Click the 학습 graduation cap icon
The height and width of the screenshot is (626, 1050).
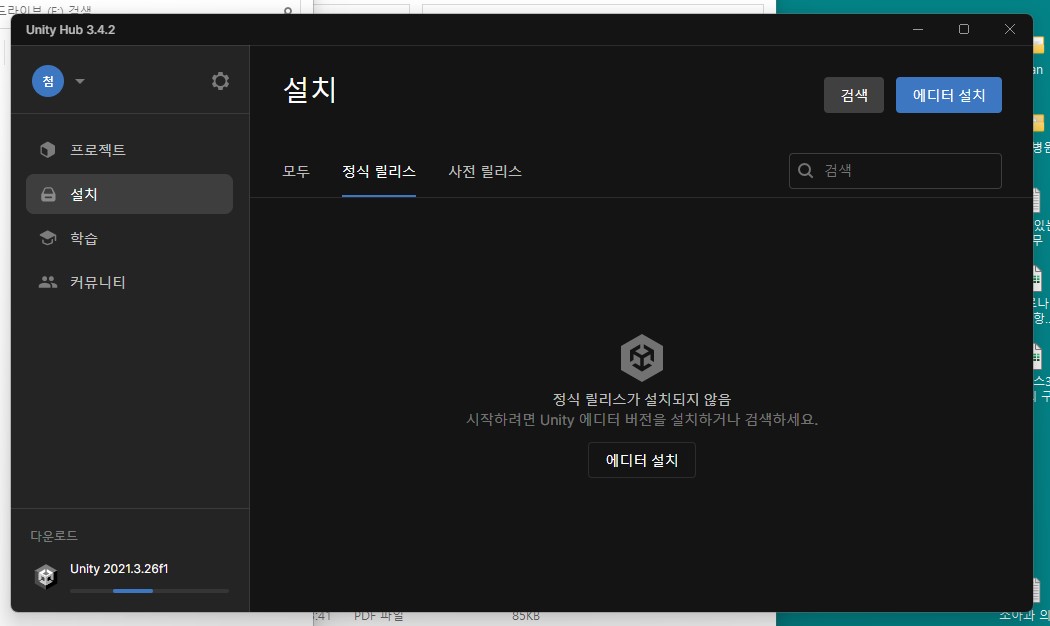pyautogui.click(x=48, y=238)
